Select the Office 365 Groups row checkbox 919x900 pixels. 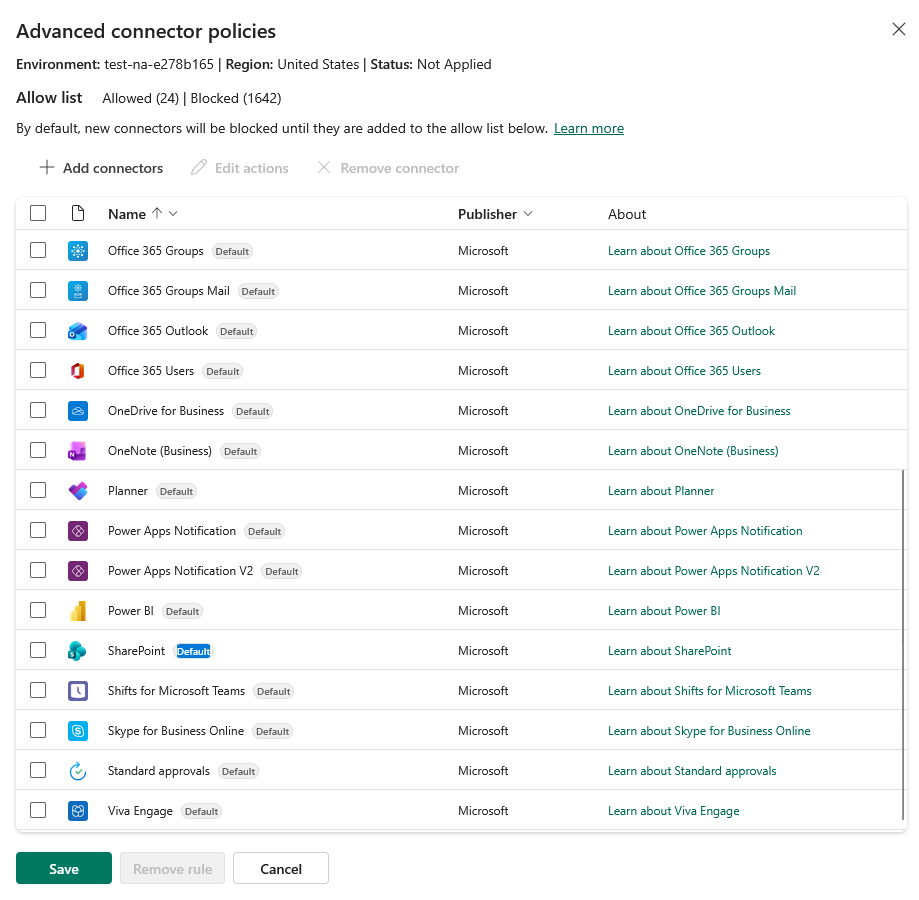pos(38,250)
